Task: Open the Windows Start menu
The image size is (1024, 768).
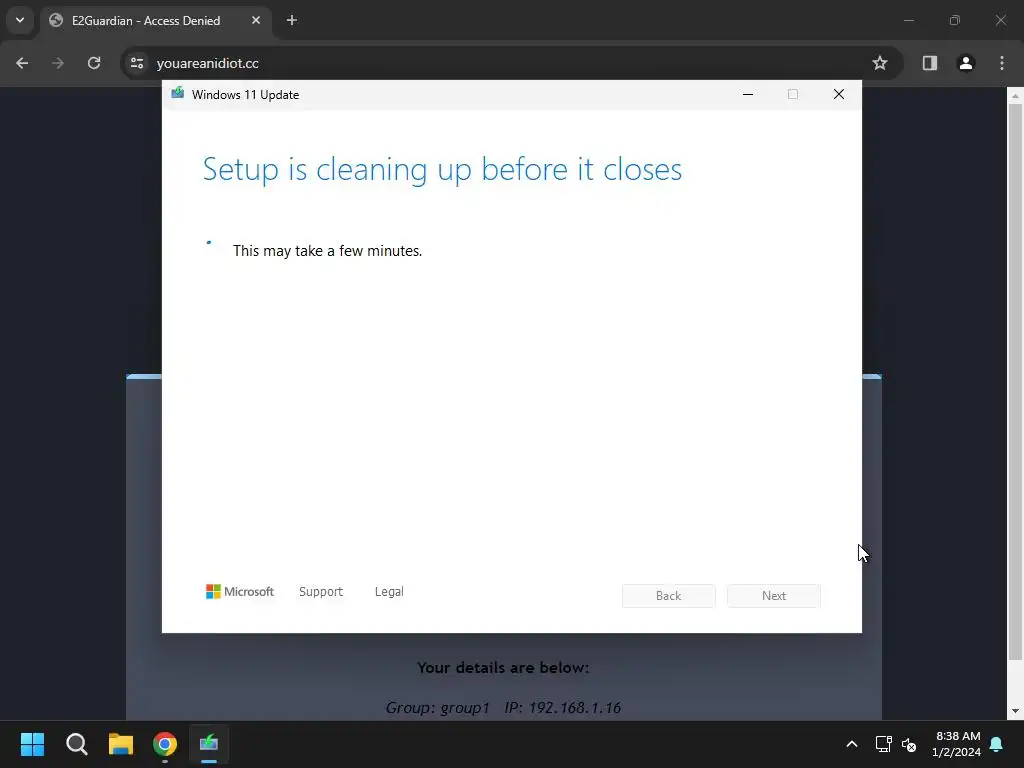Action: [32, 744]
